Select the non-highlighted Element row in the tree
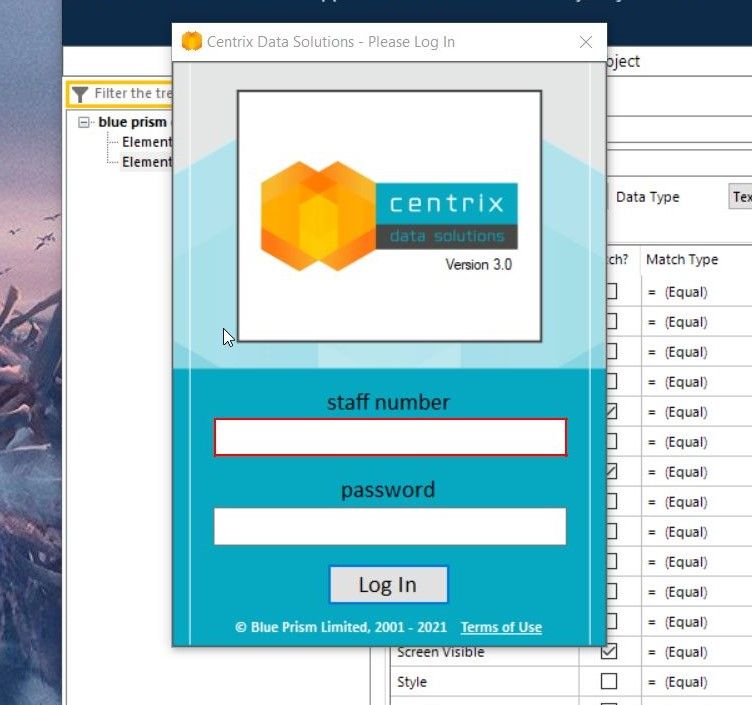The height and width of the screenshot is (705, 752). (147, 142)
